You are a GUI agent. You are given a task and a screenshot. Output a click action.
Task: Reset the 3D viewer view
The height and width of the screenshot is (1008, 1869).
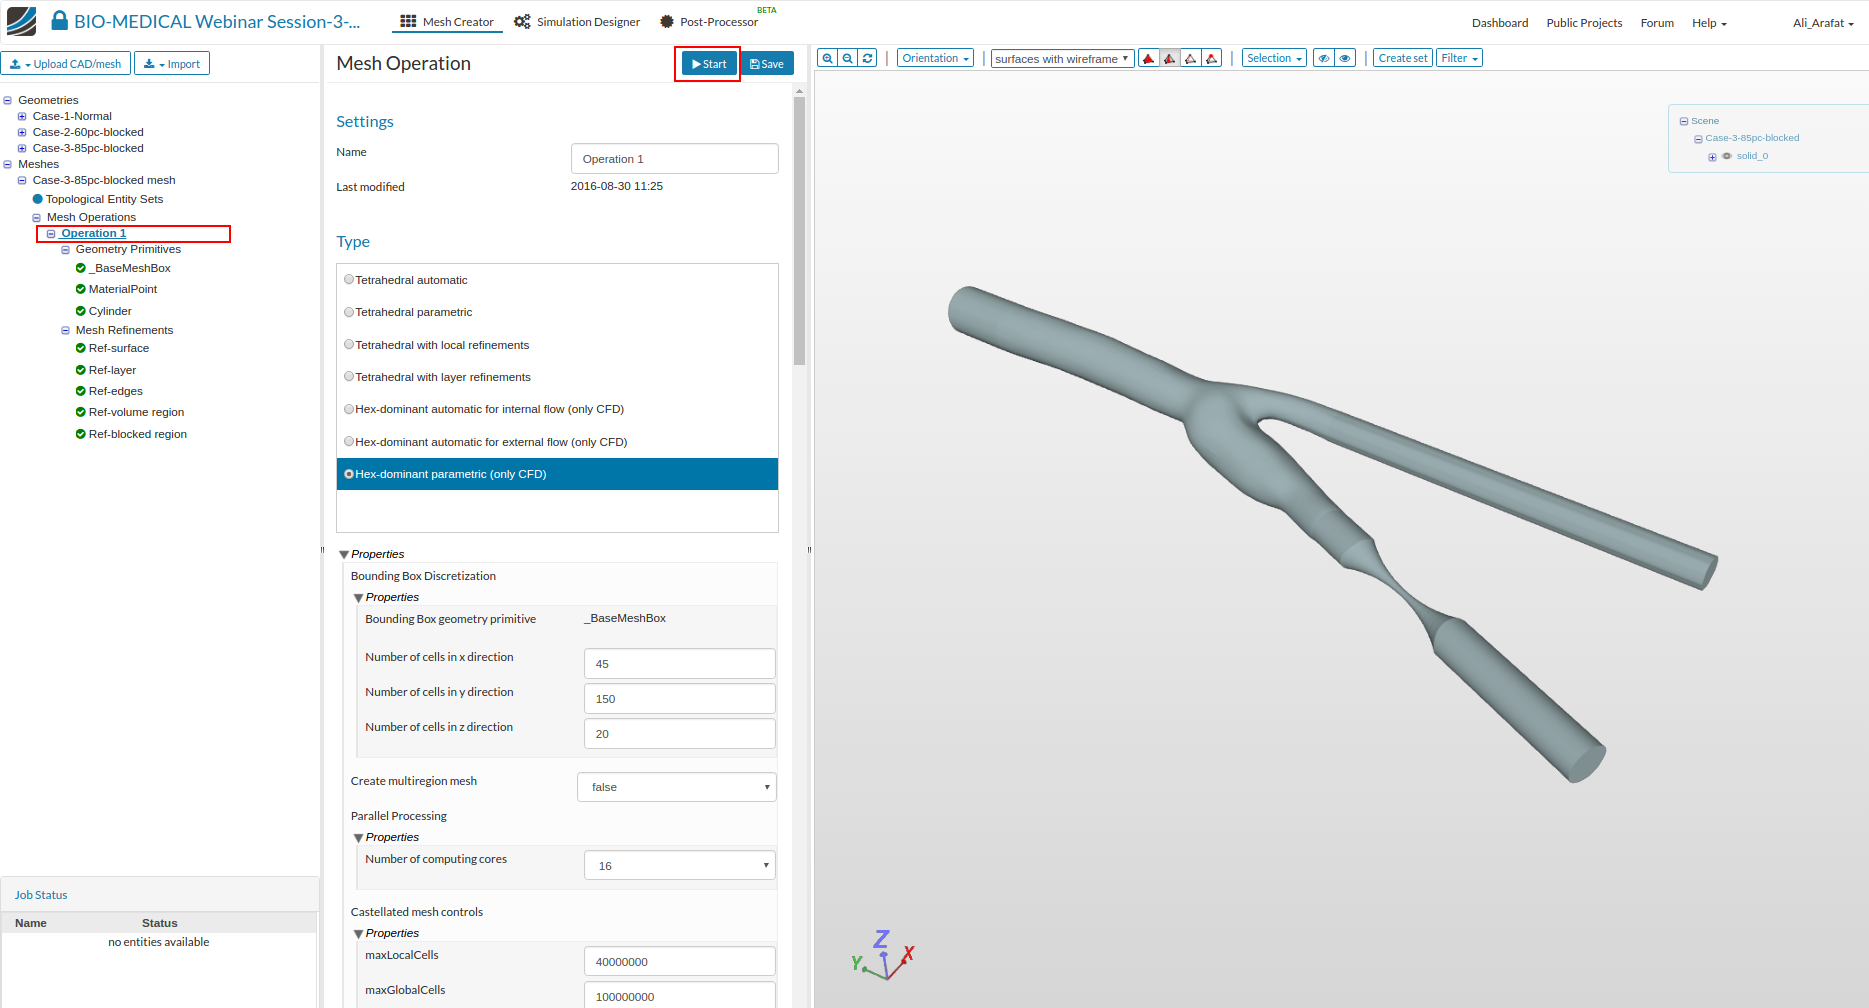(868, 58)
